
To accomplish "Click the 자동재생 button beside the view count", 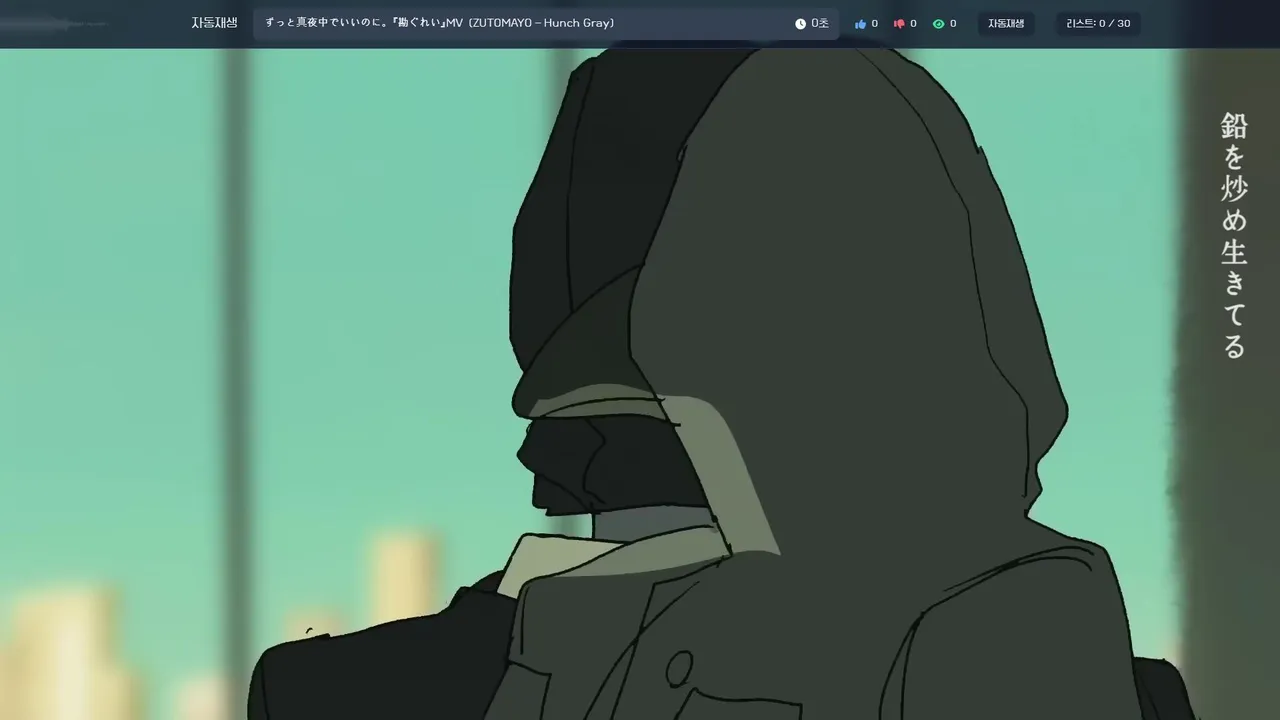I will (1006, 24).
